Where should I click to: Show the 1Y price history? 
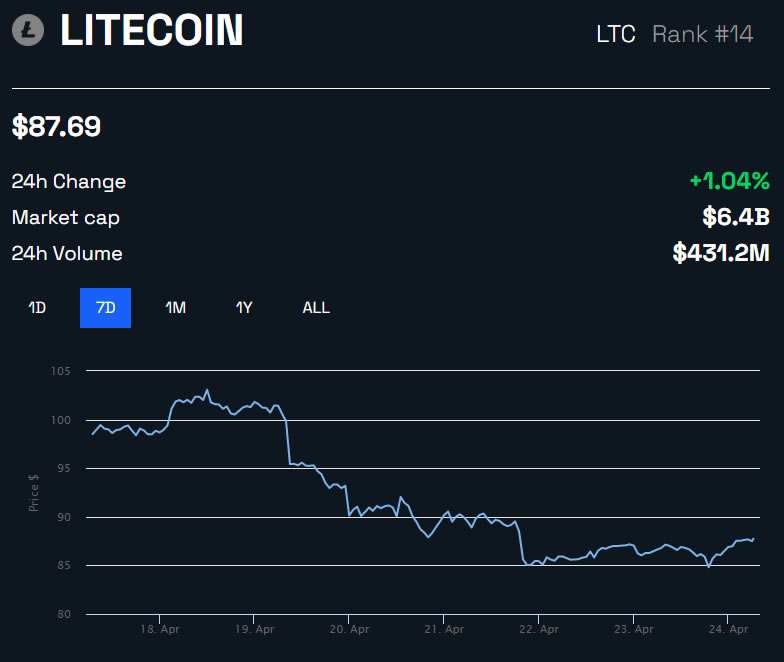(x=244, y=308)
